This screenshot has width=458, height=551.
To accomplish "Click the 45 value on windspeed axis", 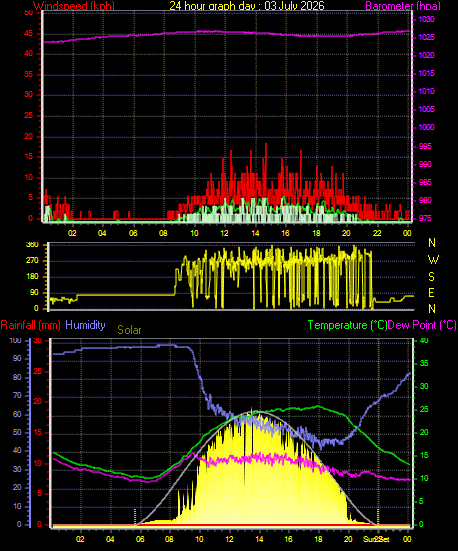I will (28, 34).
